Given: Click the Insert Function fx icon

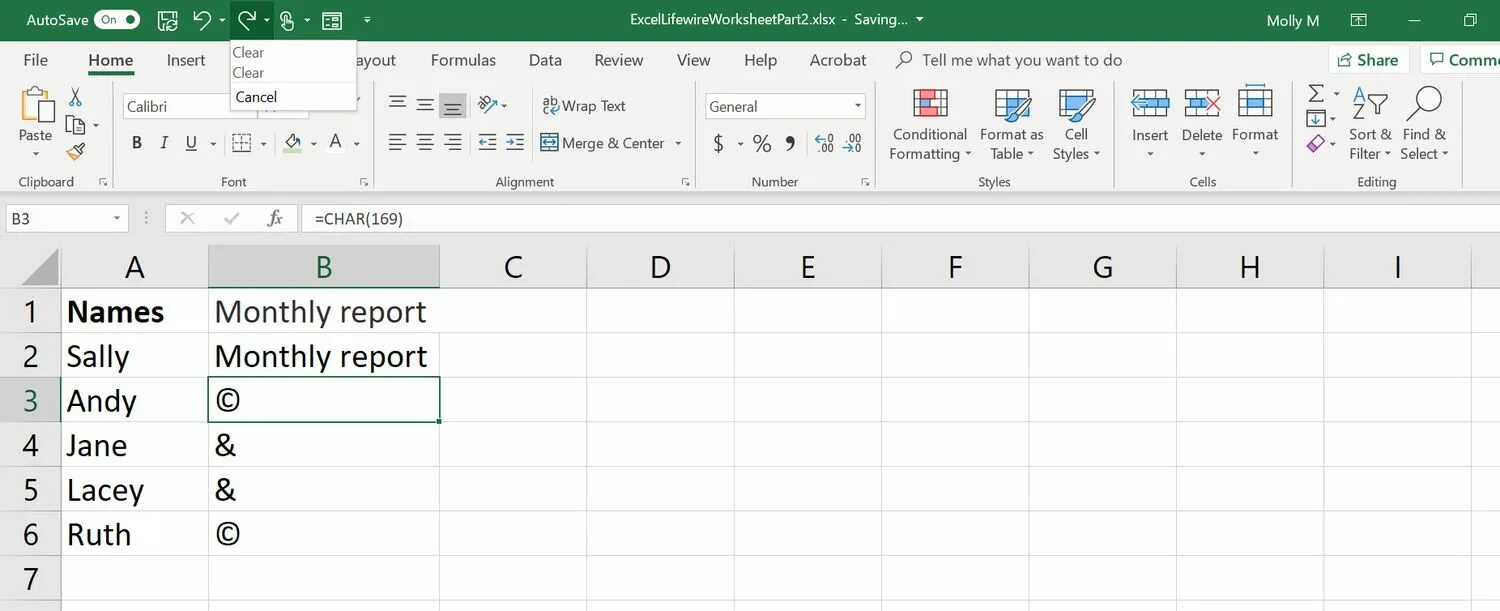Looking at the screenshot, I should click(x=275, y=218).
